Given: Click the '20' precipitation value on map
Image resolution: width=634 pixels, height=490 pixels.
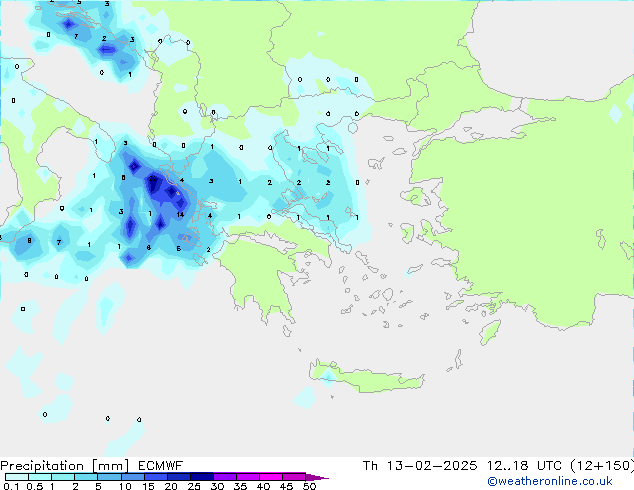Looking at the screenshot, I should coord(152,178).
